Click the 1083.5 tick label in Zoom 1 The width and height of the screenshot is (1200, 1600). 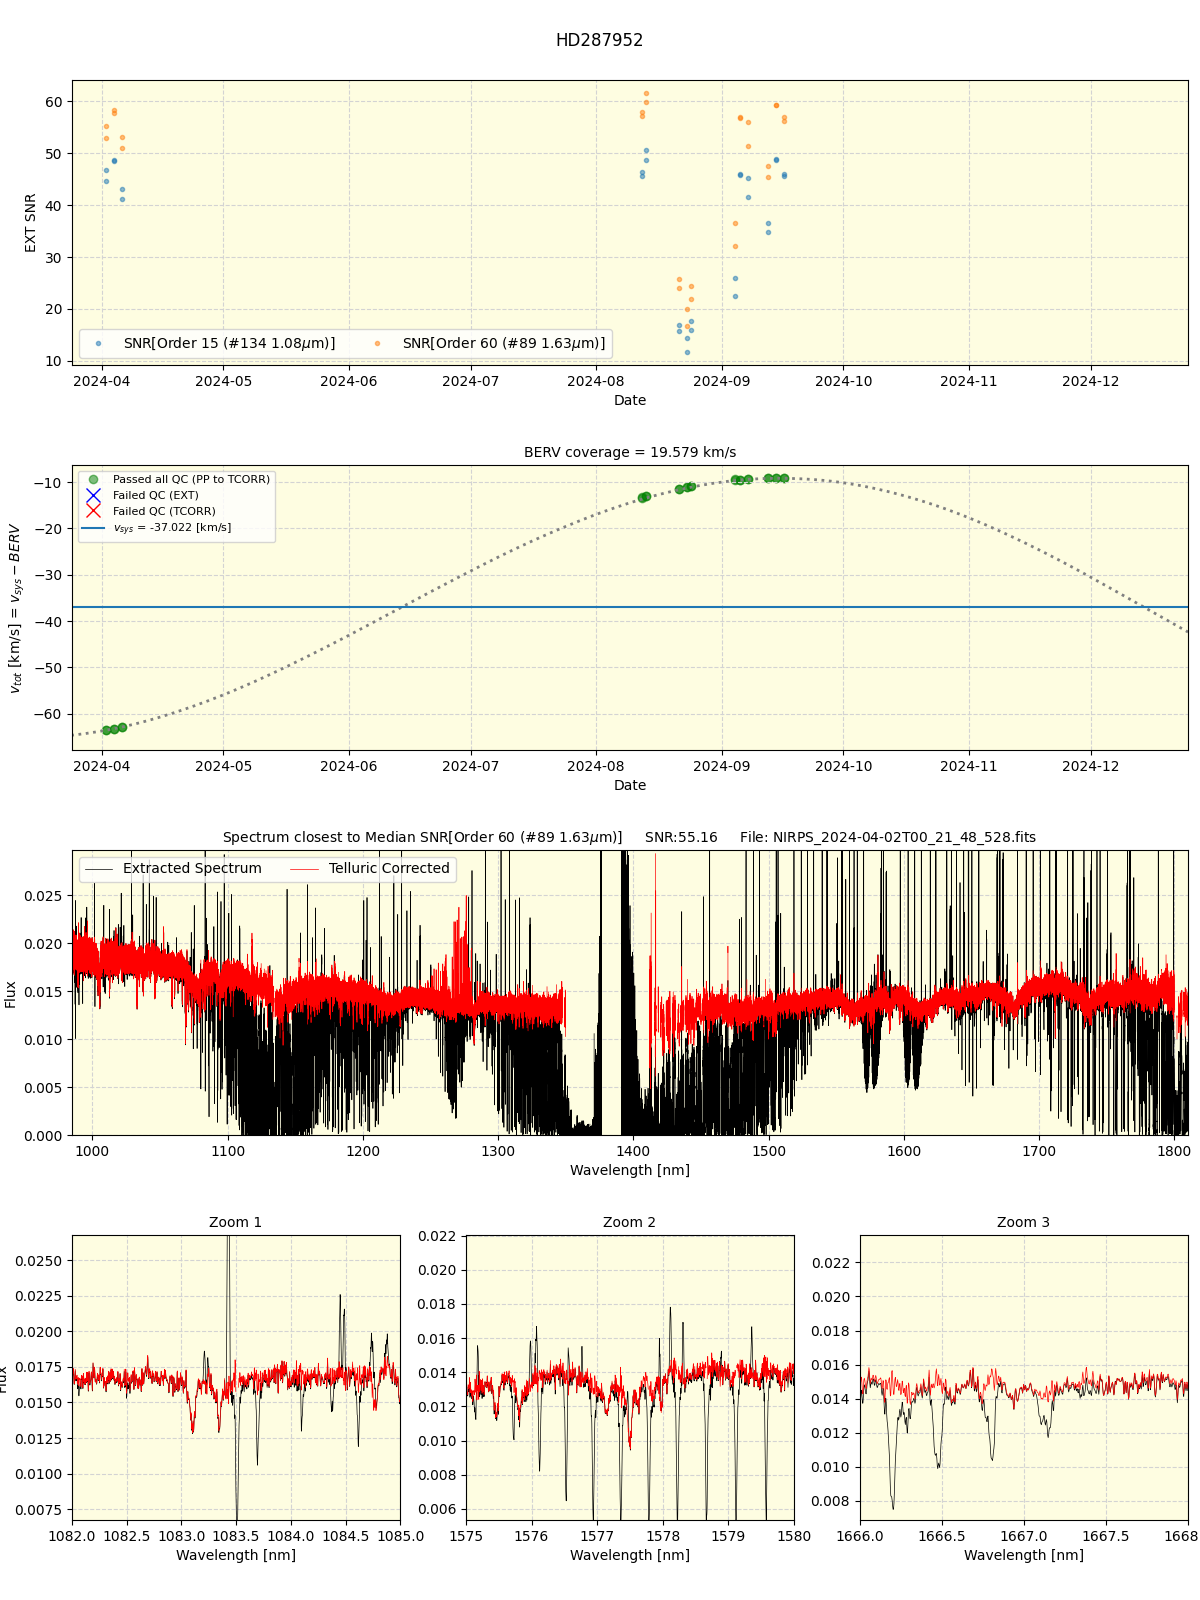tap(236, 1536)
